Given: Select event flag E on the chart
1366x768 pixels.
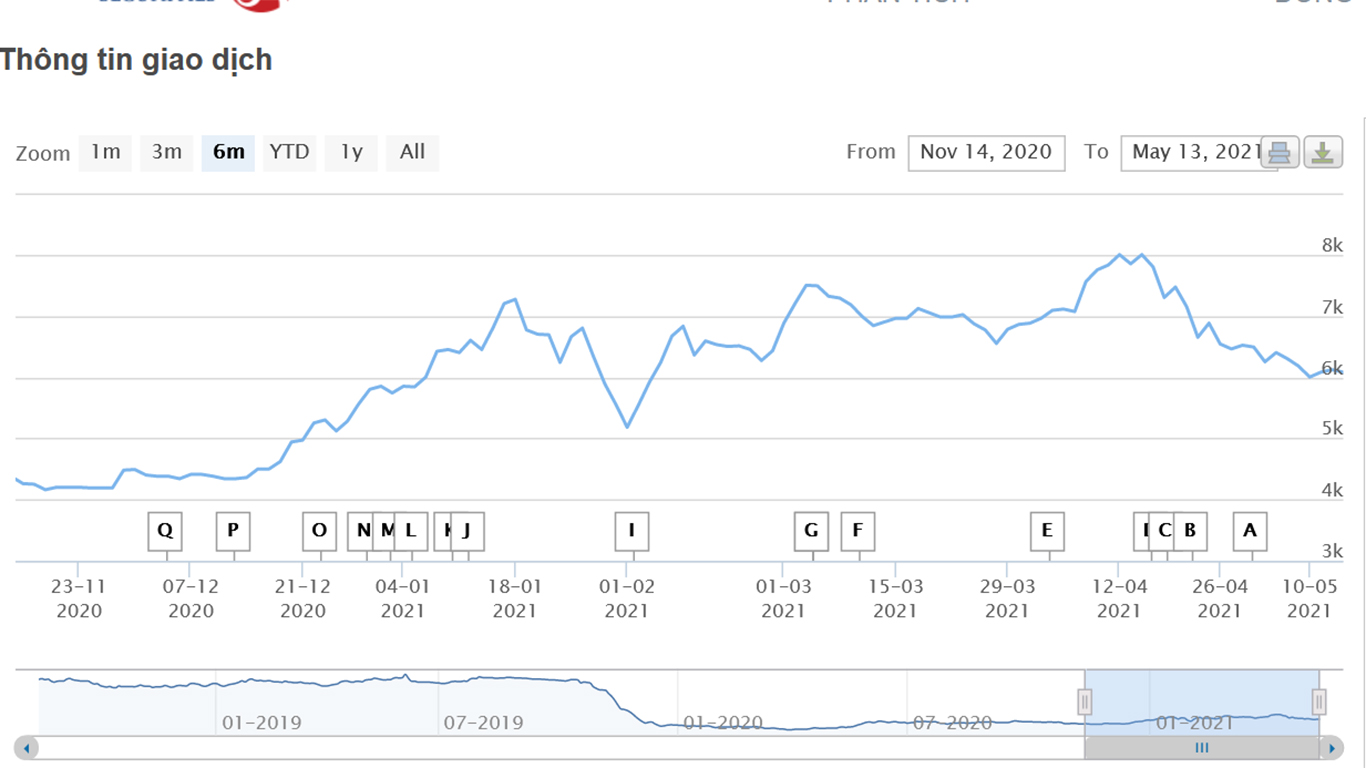Looking at the screenshot, I should pyautogui.click(x=1047, y=531).
